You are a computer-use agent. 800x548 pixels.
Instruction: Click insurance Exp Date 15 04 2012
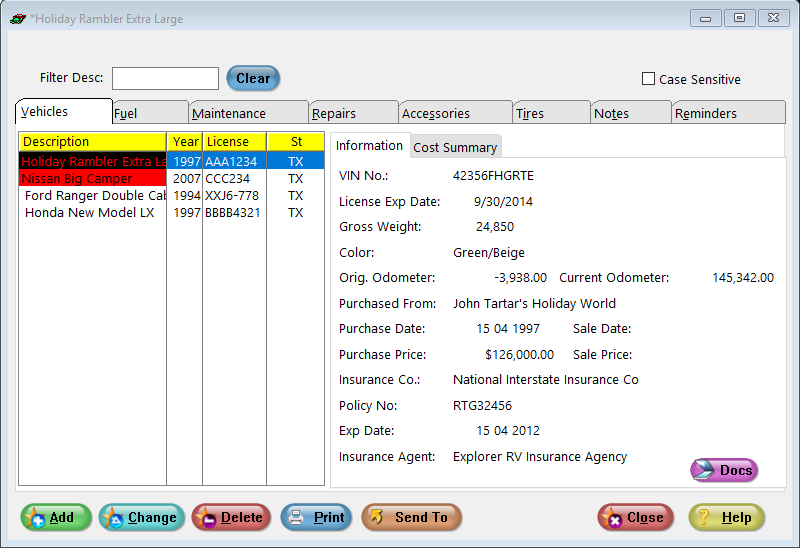508,431
